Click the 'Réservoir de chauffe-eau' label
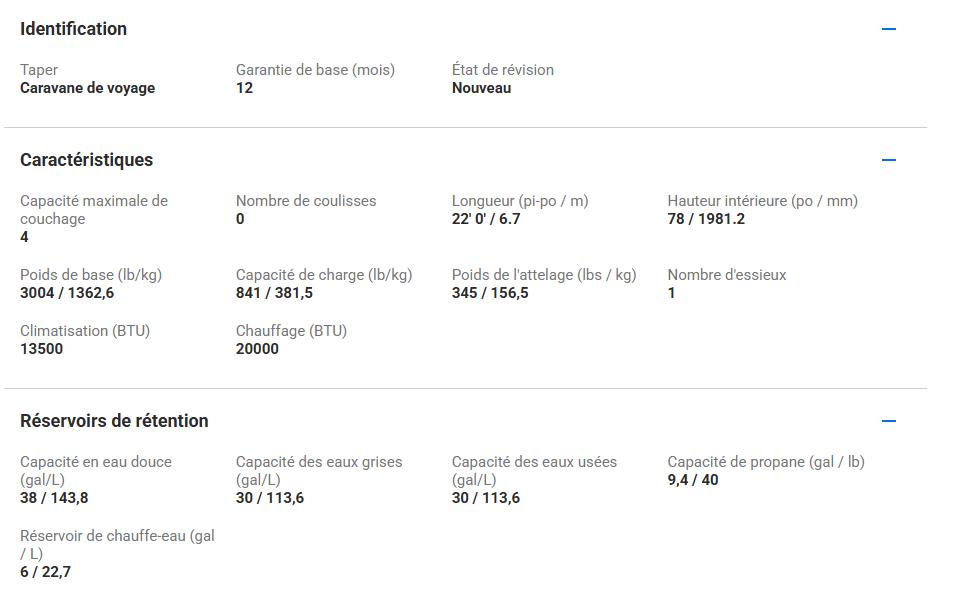967x606 pixels. click(117, 544)
